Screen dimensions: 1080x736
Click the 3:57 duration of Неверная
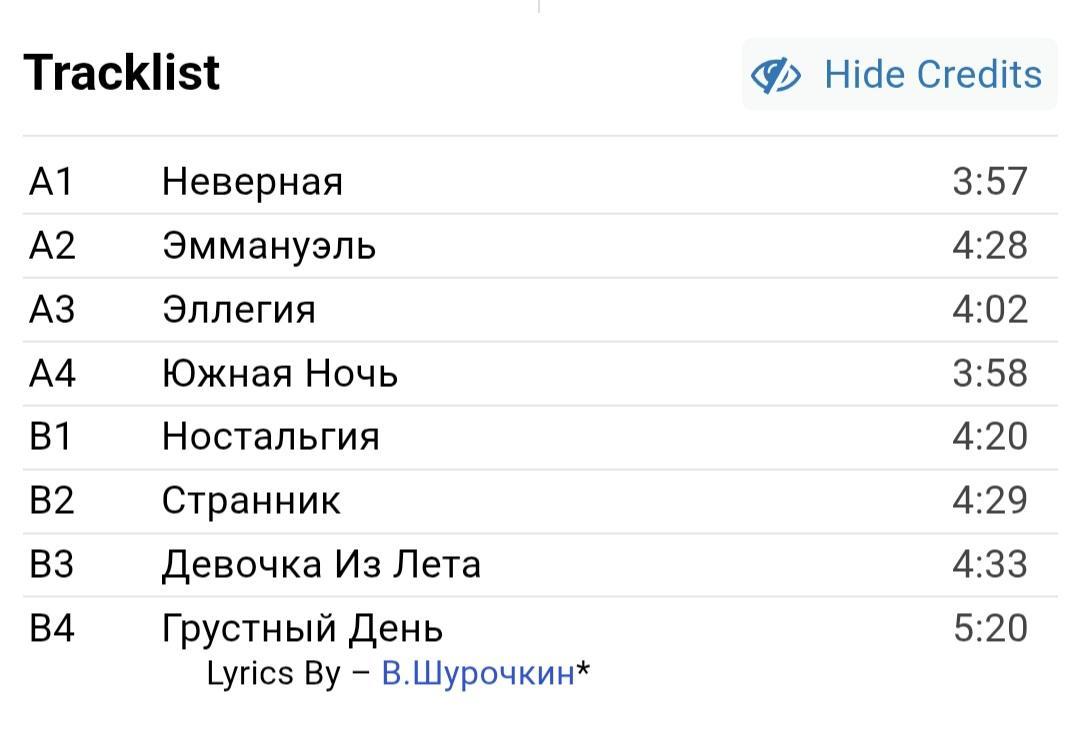click(x=990, y=182)
